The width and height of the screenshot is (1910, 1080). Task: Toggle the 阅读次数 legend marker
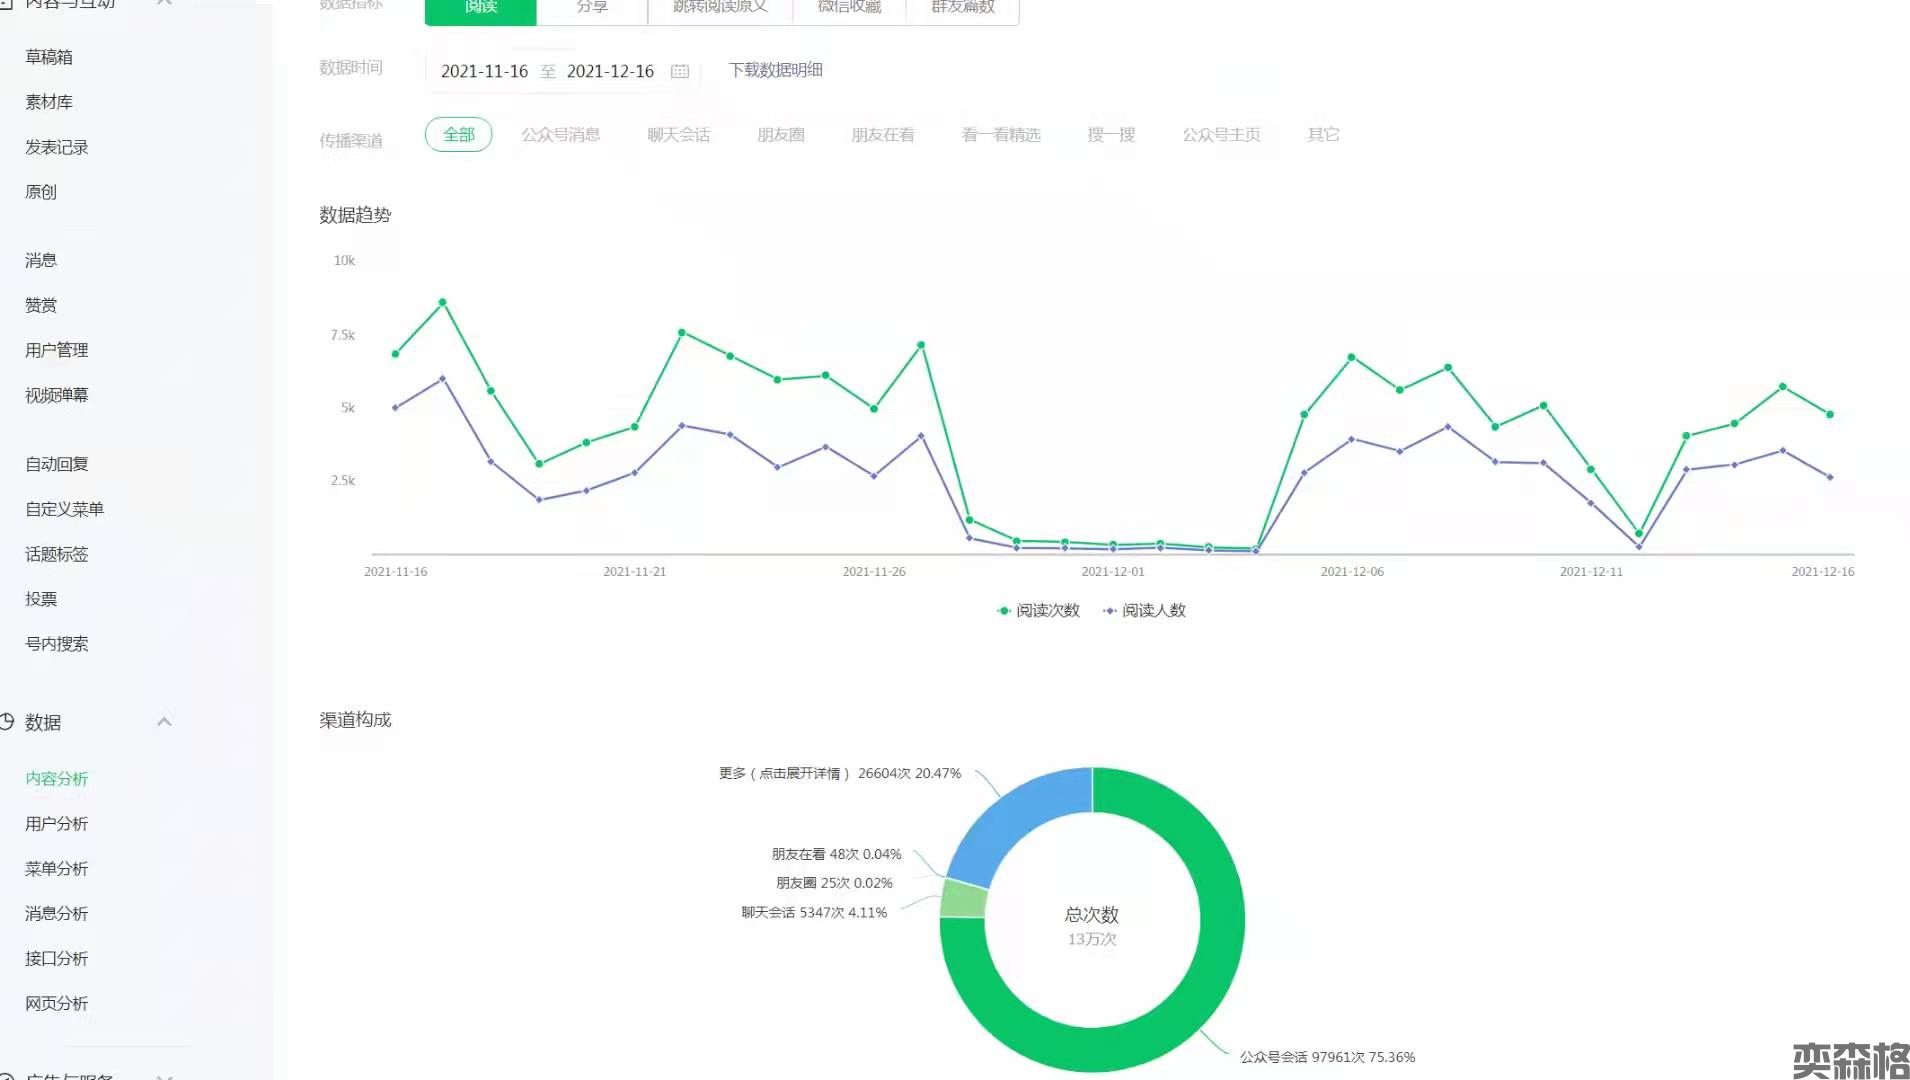(x=1004, y=611)
